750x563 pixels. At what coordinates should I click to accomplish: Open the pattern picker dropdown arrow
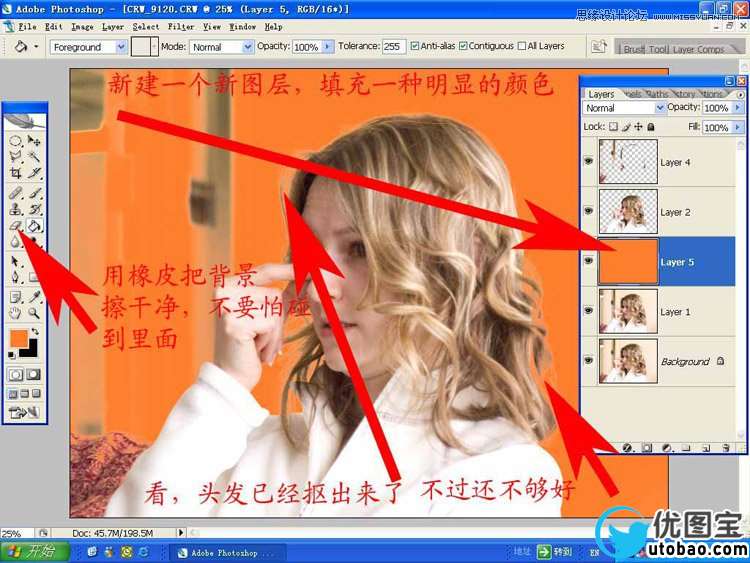point(154,47)
